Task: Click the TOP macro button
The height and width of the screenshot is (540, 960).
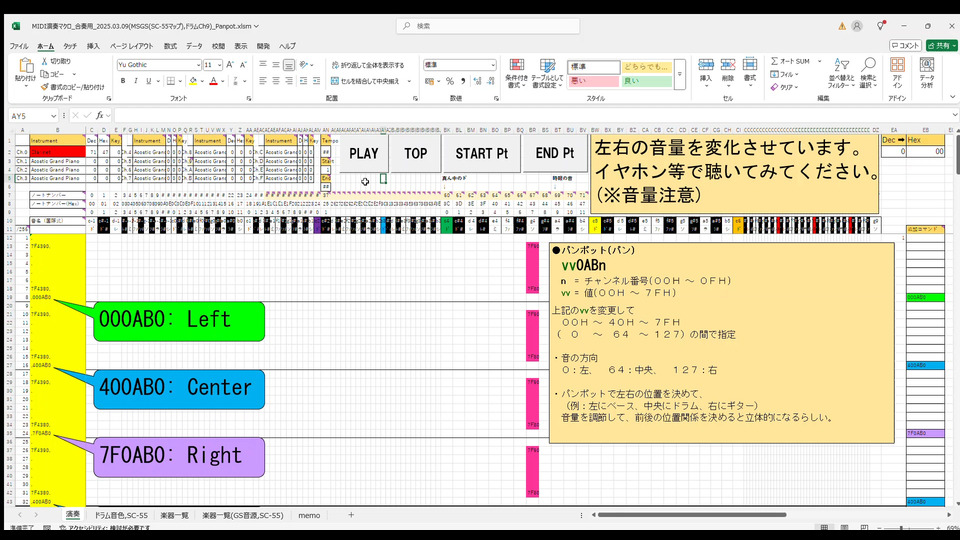Action: (416, 154)
